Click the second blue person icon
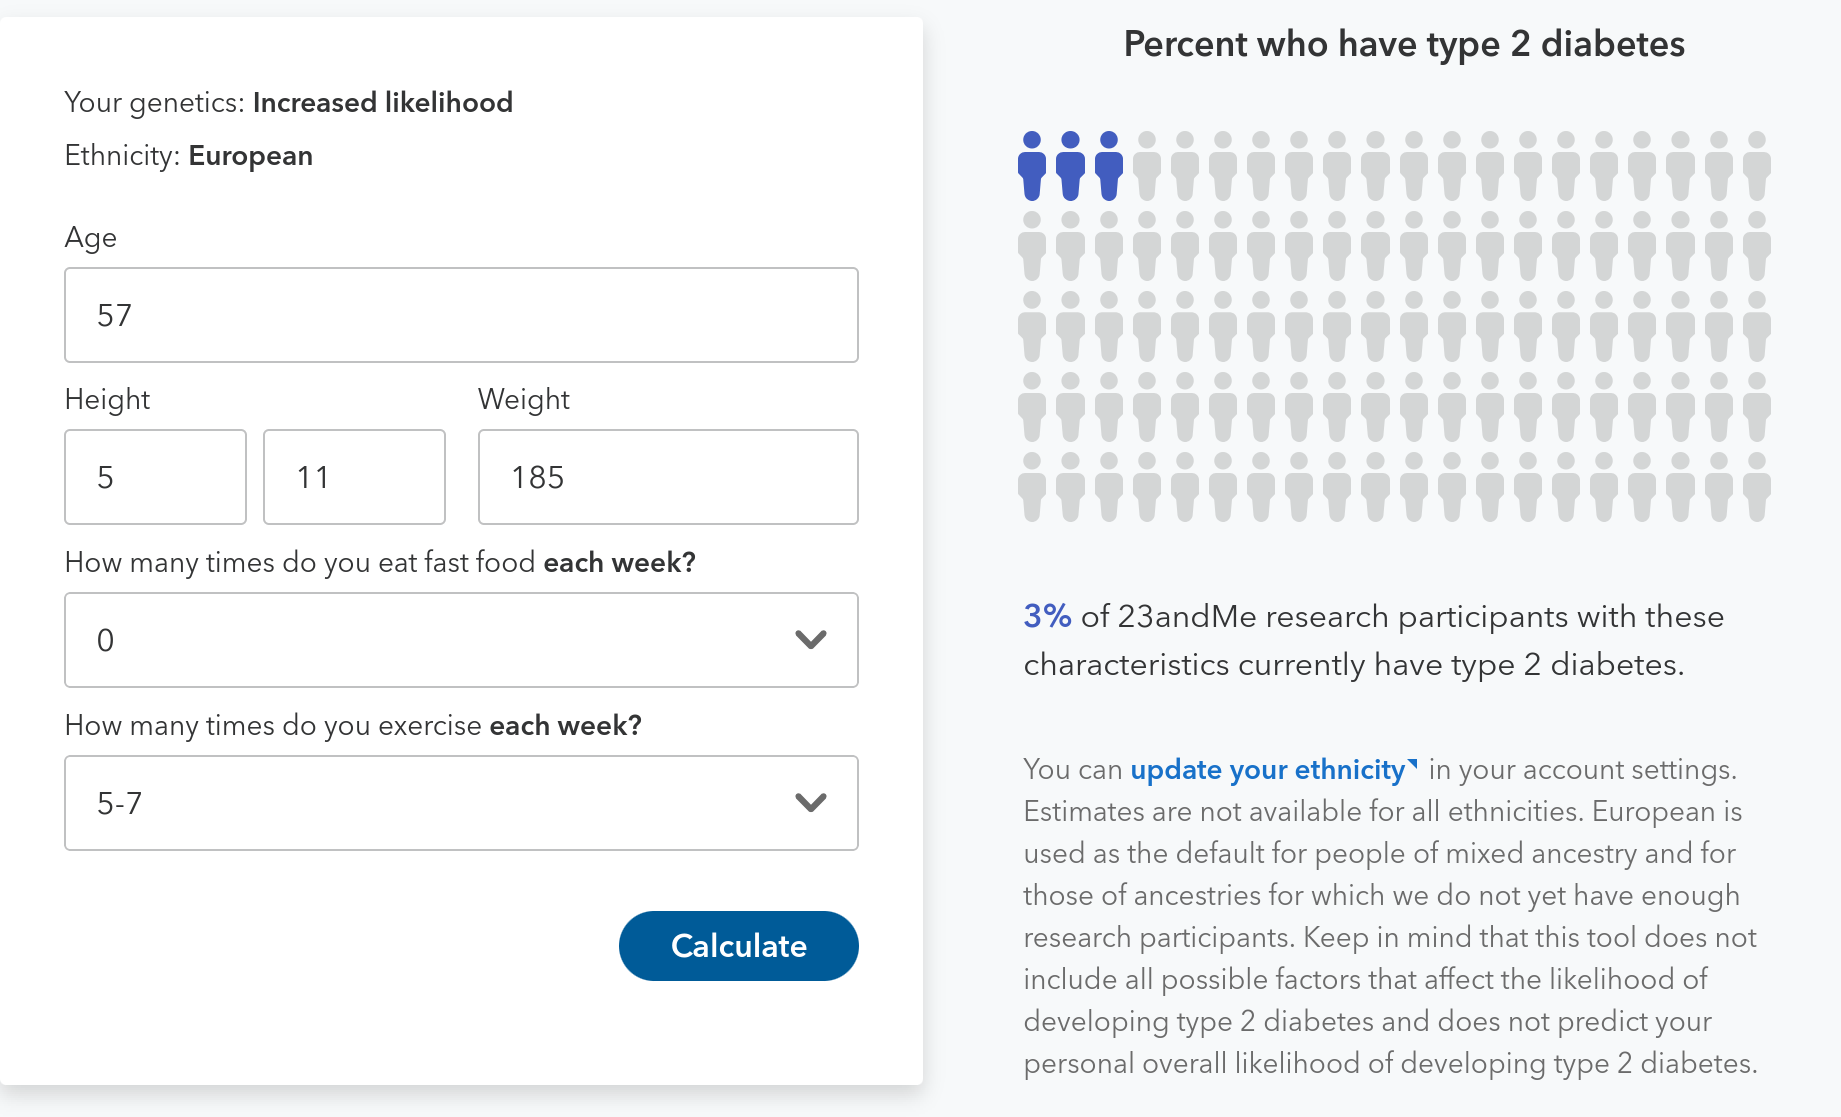The image size is (1841, 1117). click(1070, 166)
